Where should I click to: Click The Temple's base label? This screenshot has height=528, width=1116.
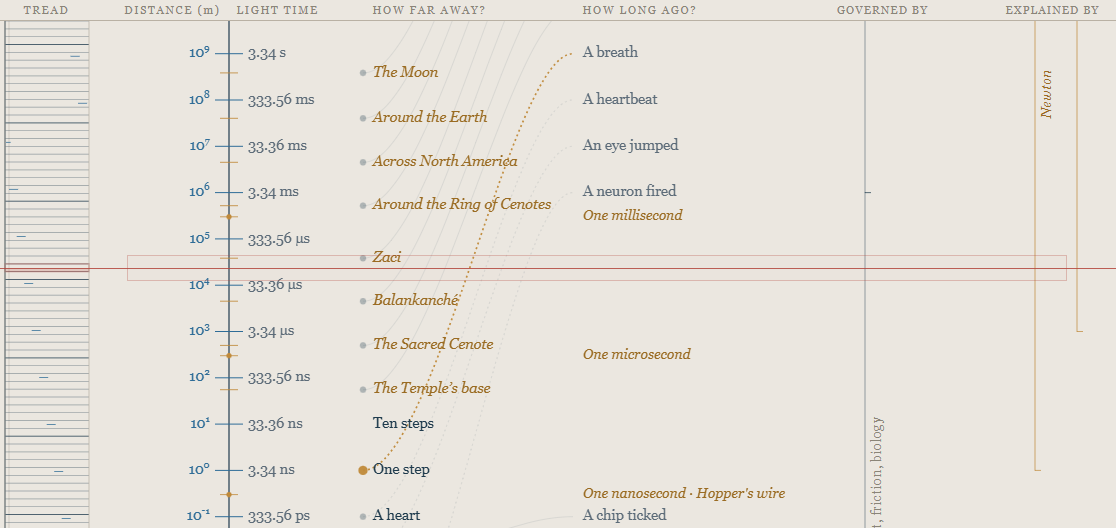coord(431,388)
